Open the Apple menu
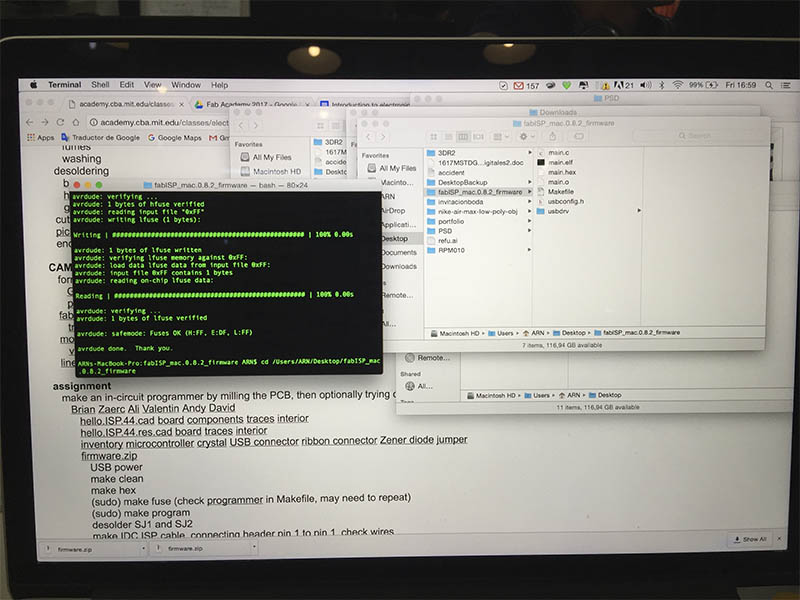 click(34, 85)
